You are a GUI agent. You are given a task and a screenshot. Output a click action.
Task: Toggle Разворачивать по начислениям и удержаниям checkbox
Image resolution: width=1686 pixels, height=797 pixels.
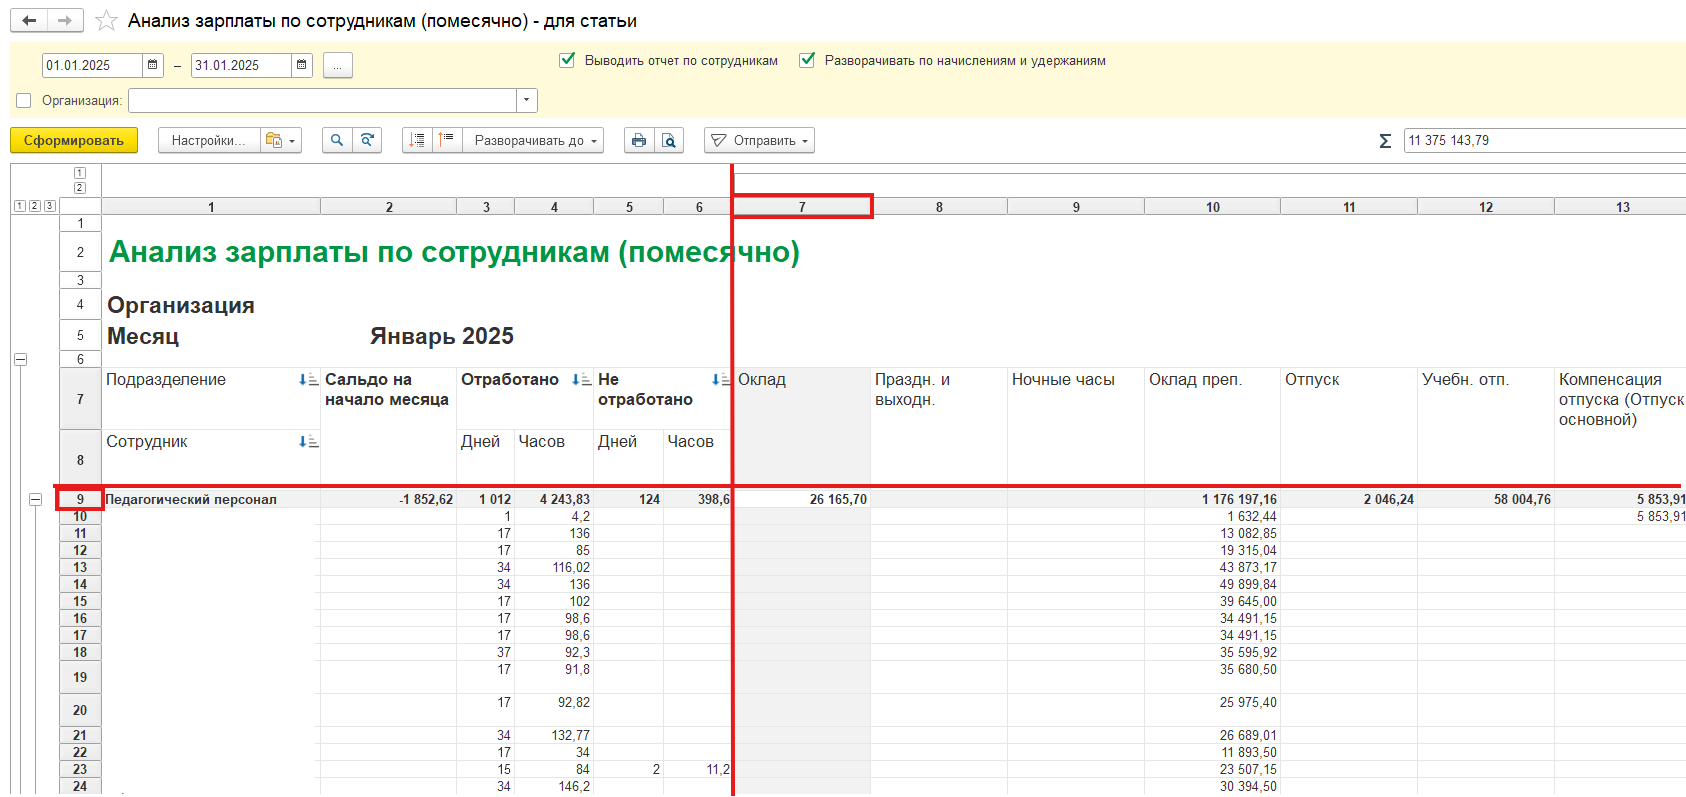click(x=807, y=60)
